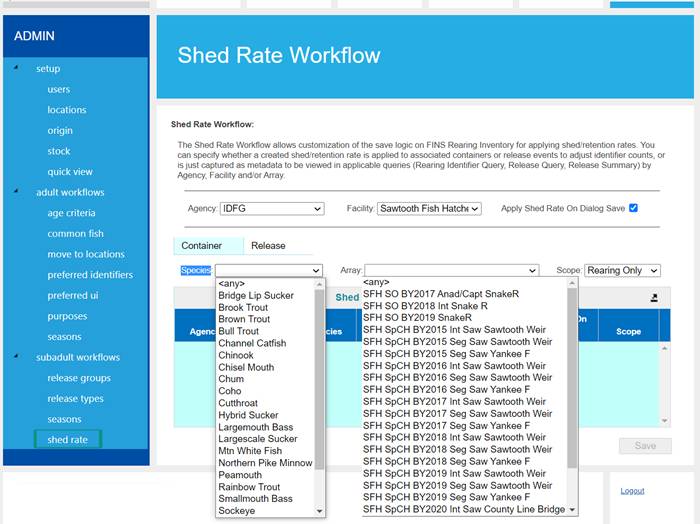
Task: Open the quick view setup item
Action: [x=70, y=172]
